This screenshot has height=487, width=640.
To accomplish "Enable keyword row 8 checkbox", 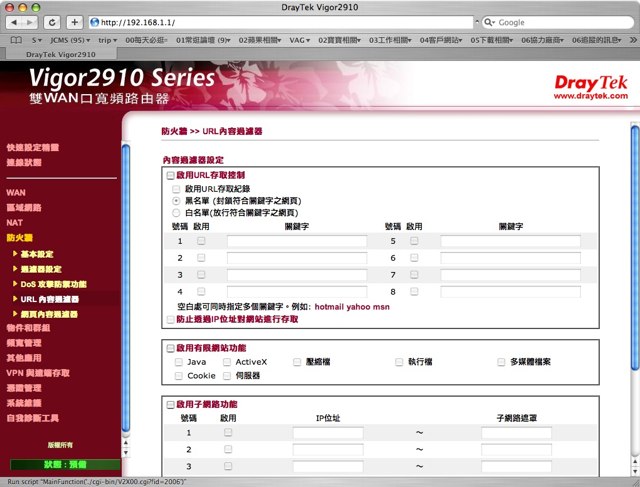I will 414,291.
